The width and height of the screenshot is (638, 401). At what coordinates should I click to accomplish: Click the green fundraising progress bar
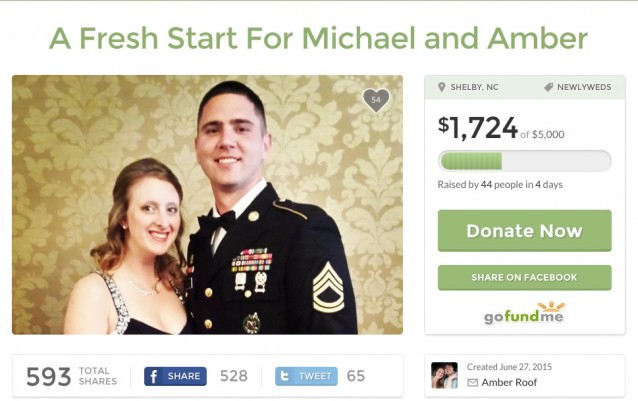tap(524, 161)
